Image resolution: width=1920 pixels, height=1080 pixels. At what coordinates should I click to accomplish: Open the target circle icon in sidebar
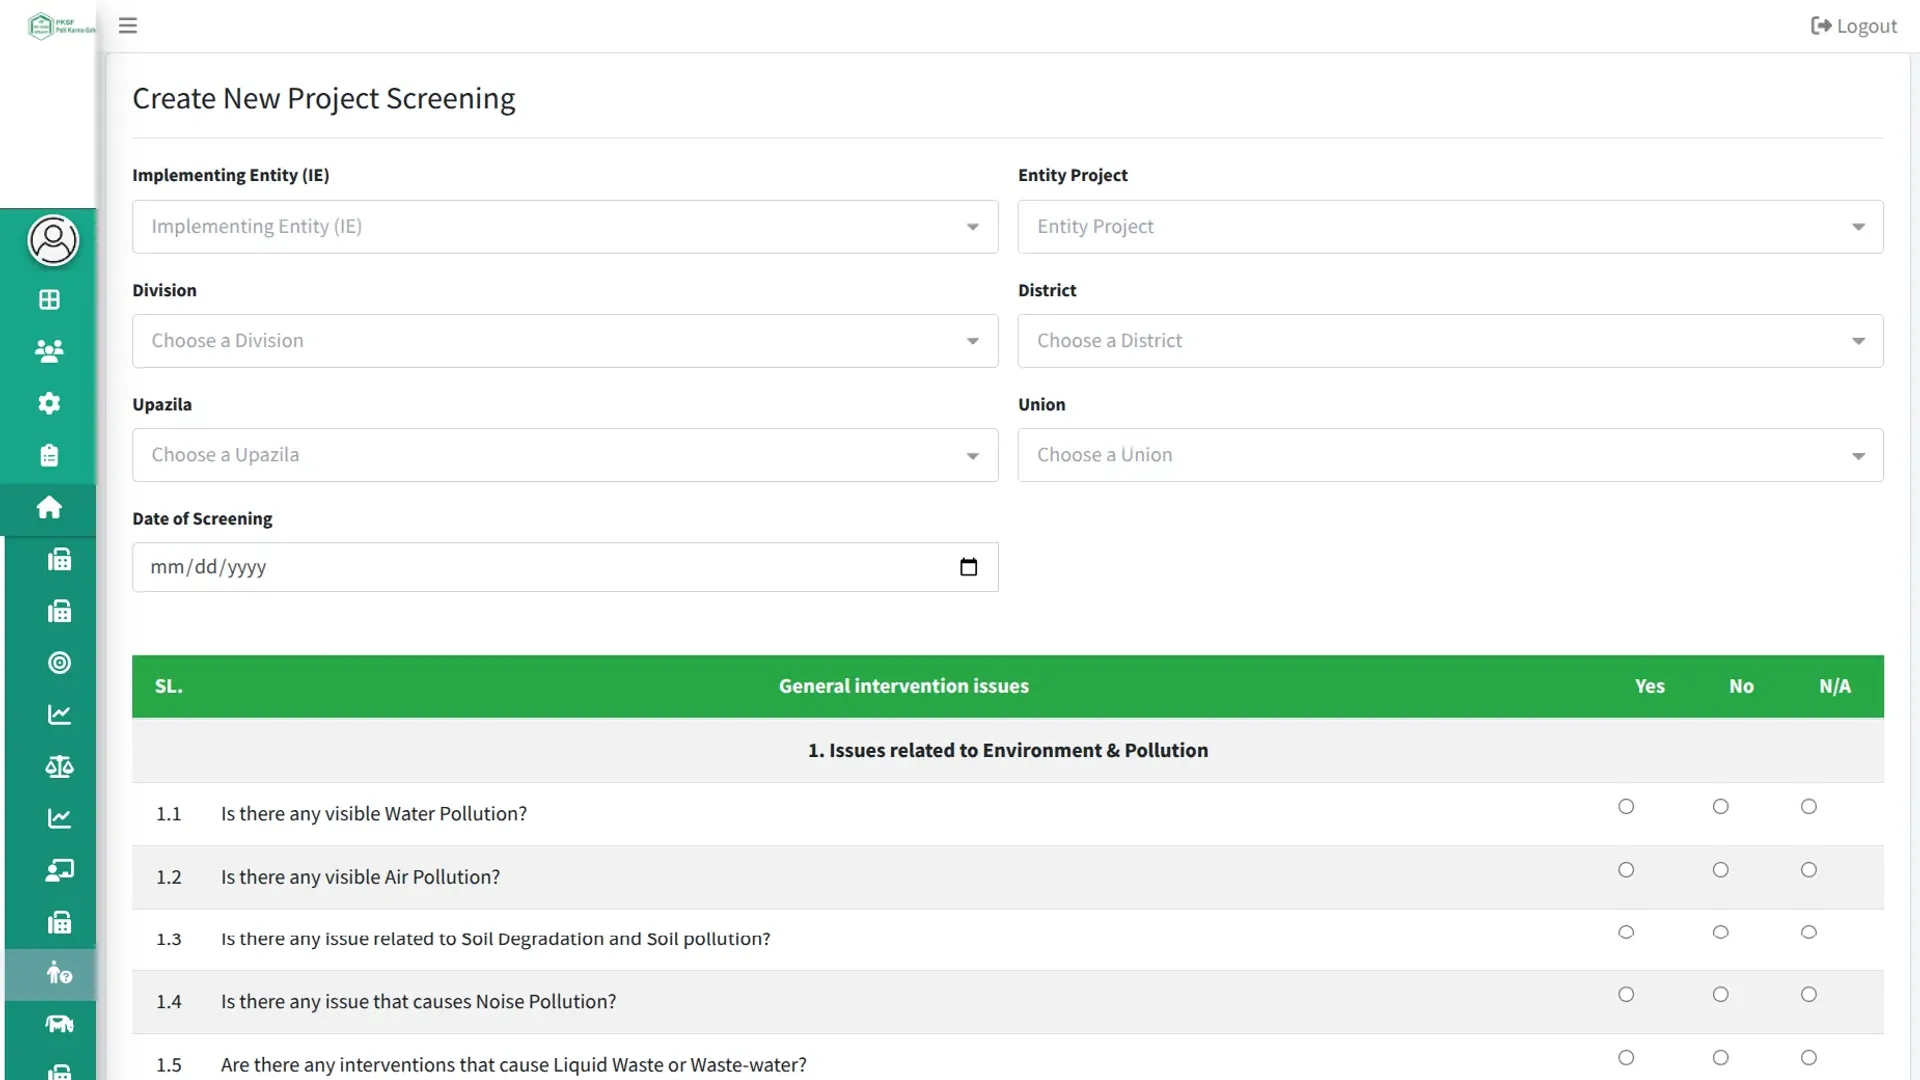click(59, 663)
